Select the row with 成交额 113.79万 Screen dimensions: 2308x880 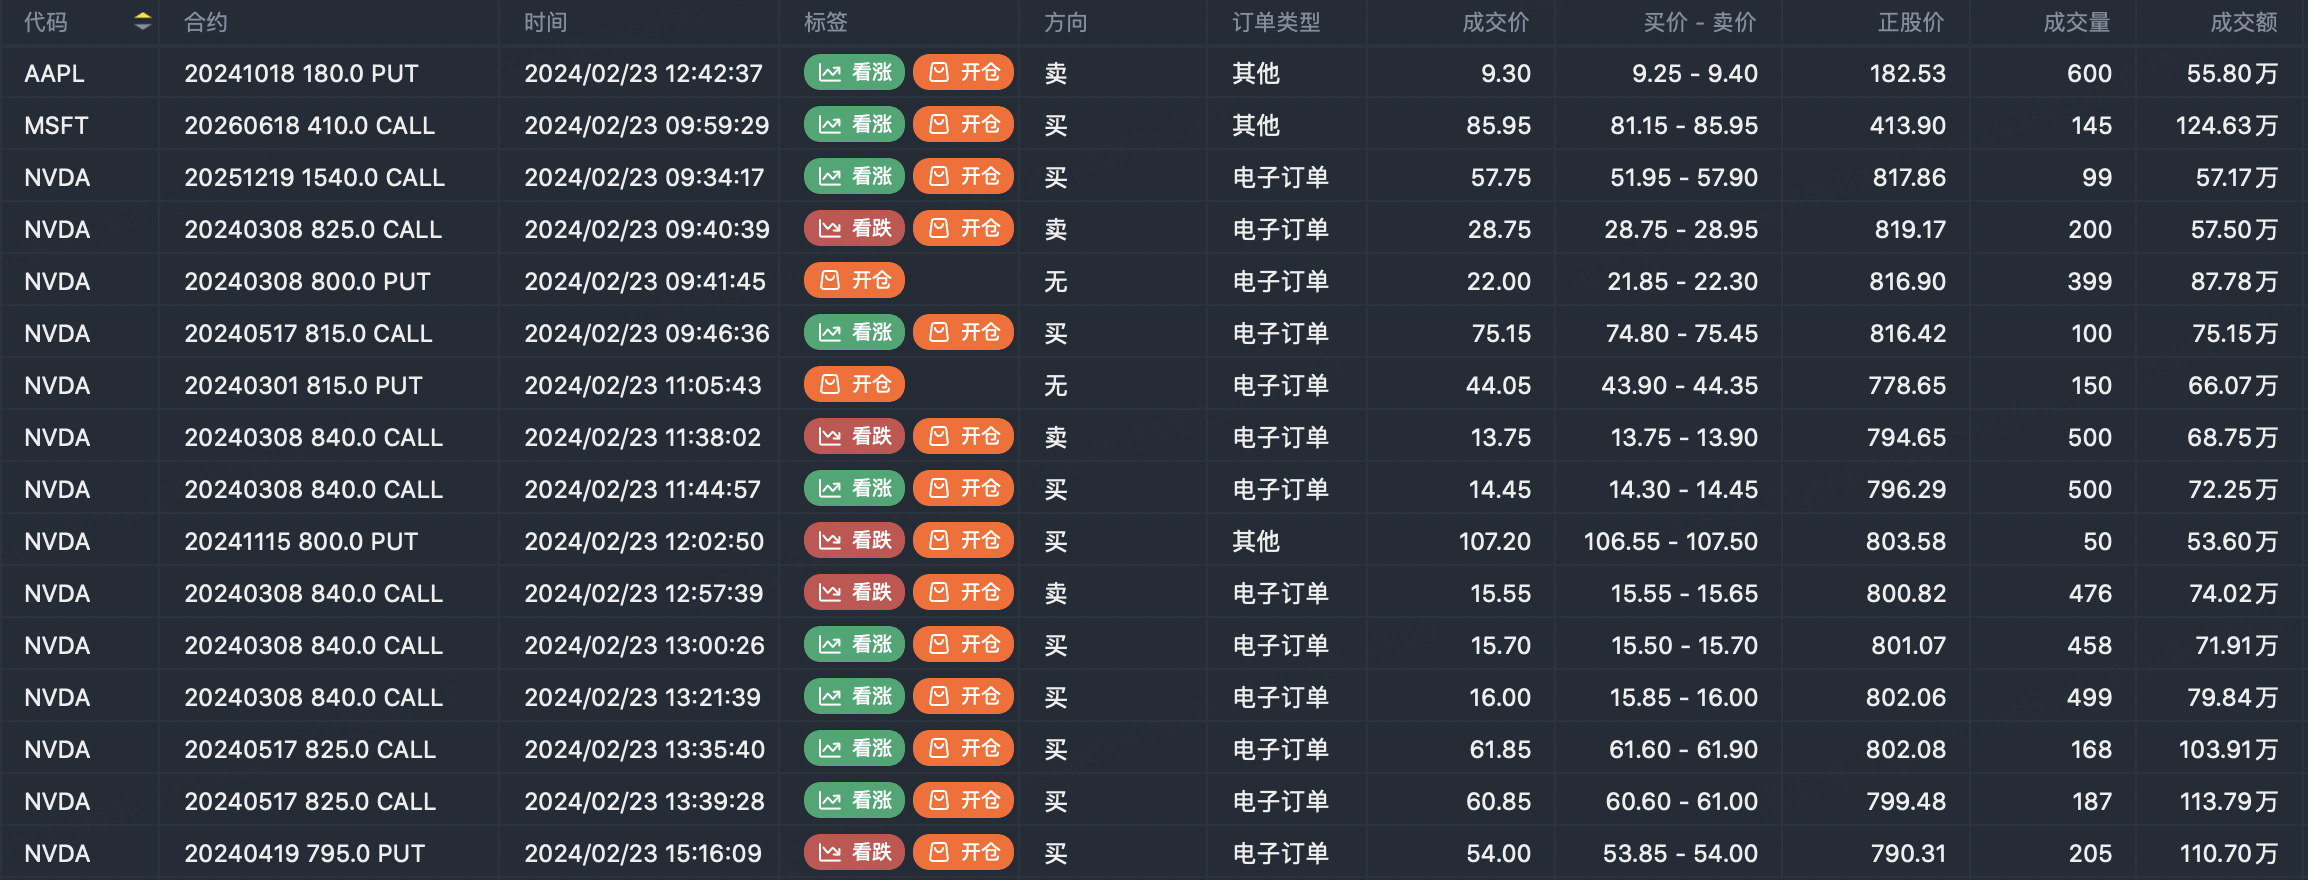2228,801
